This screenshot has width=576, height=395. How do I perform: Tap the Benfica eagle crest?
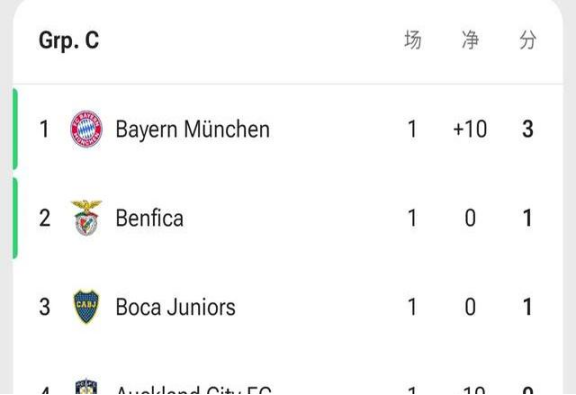(86, 218)
